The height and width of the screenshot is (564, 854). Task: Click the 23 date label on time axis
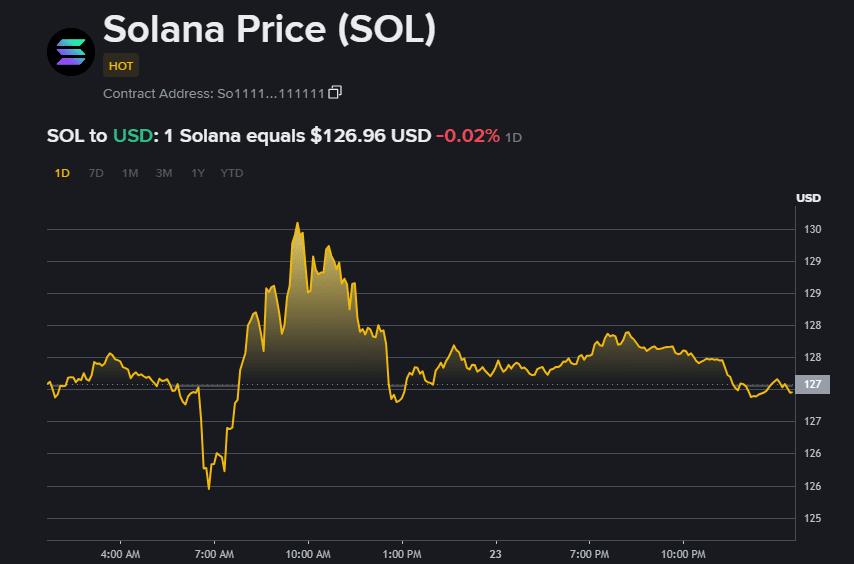pyautogui.click(x=495, y=553)
